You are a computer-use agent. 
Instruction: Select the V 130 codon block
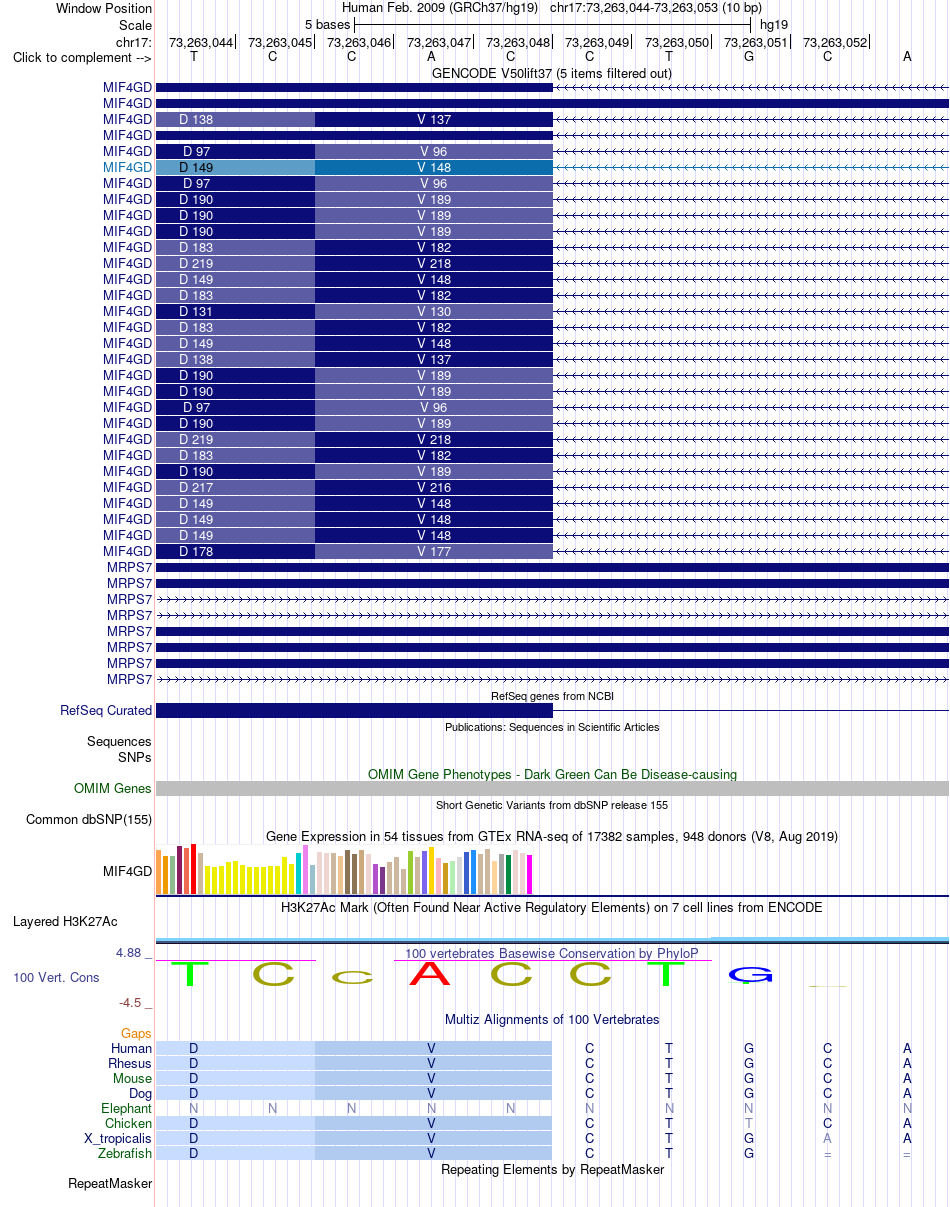(434, 311)
